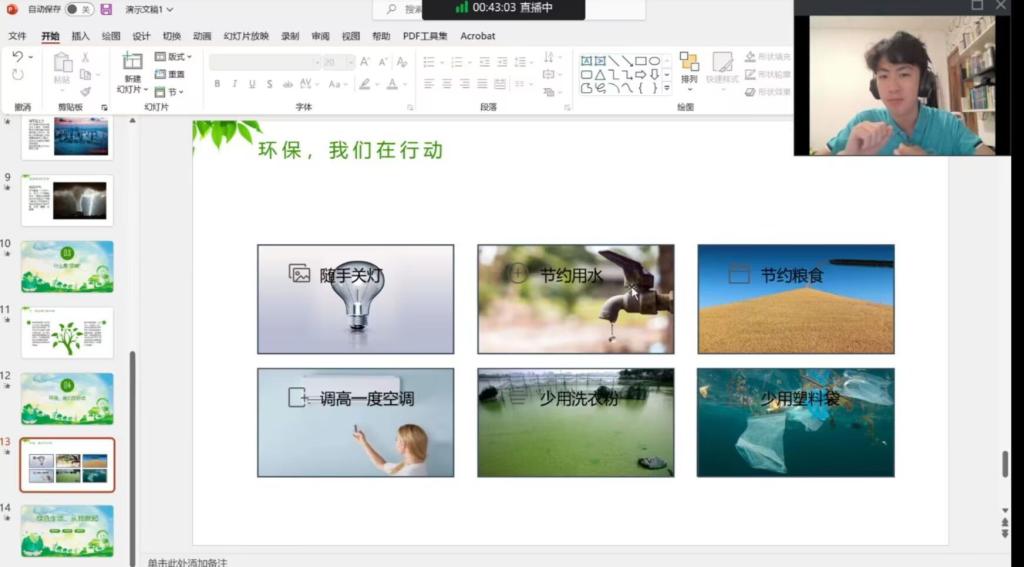This screenshot has height=567, width=1024.
Task: Select the Triangle shape in gallery
Action: (x=600, y=74)
